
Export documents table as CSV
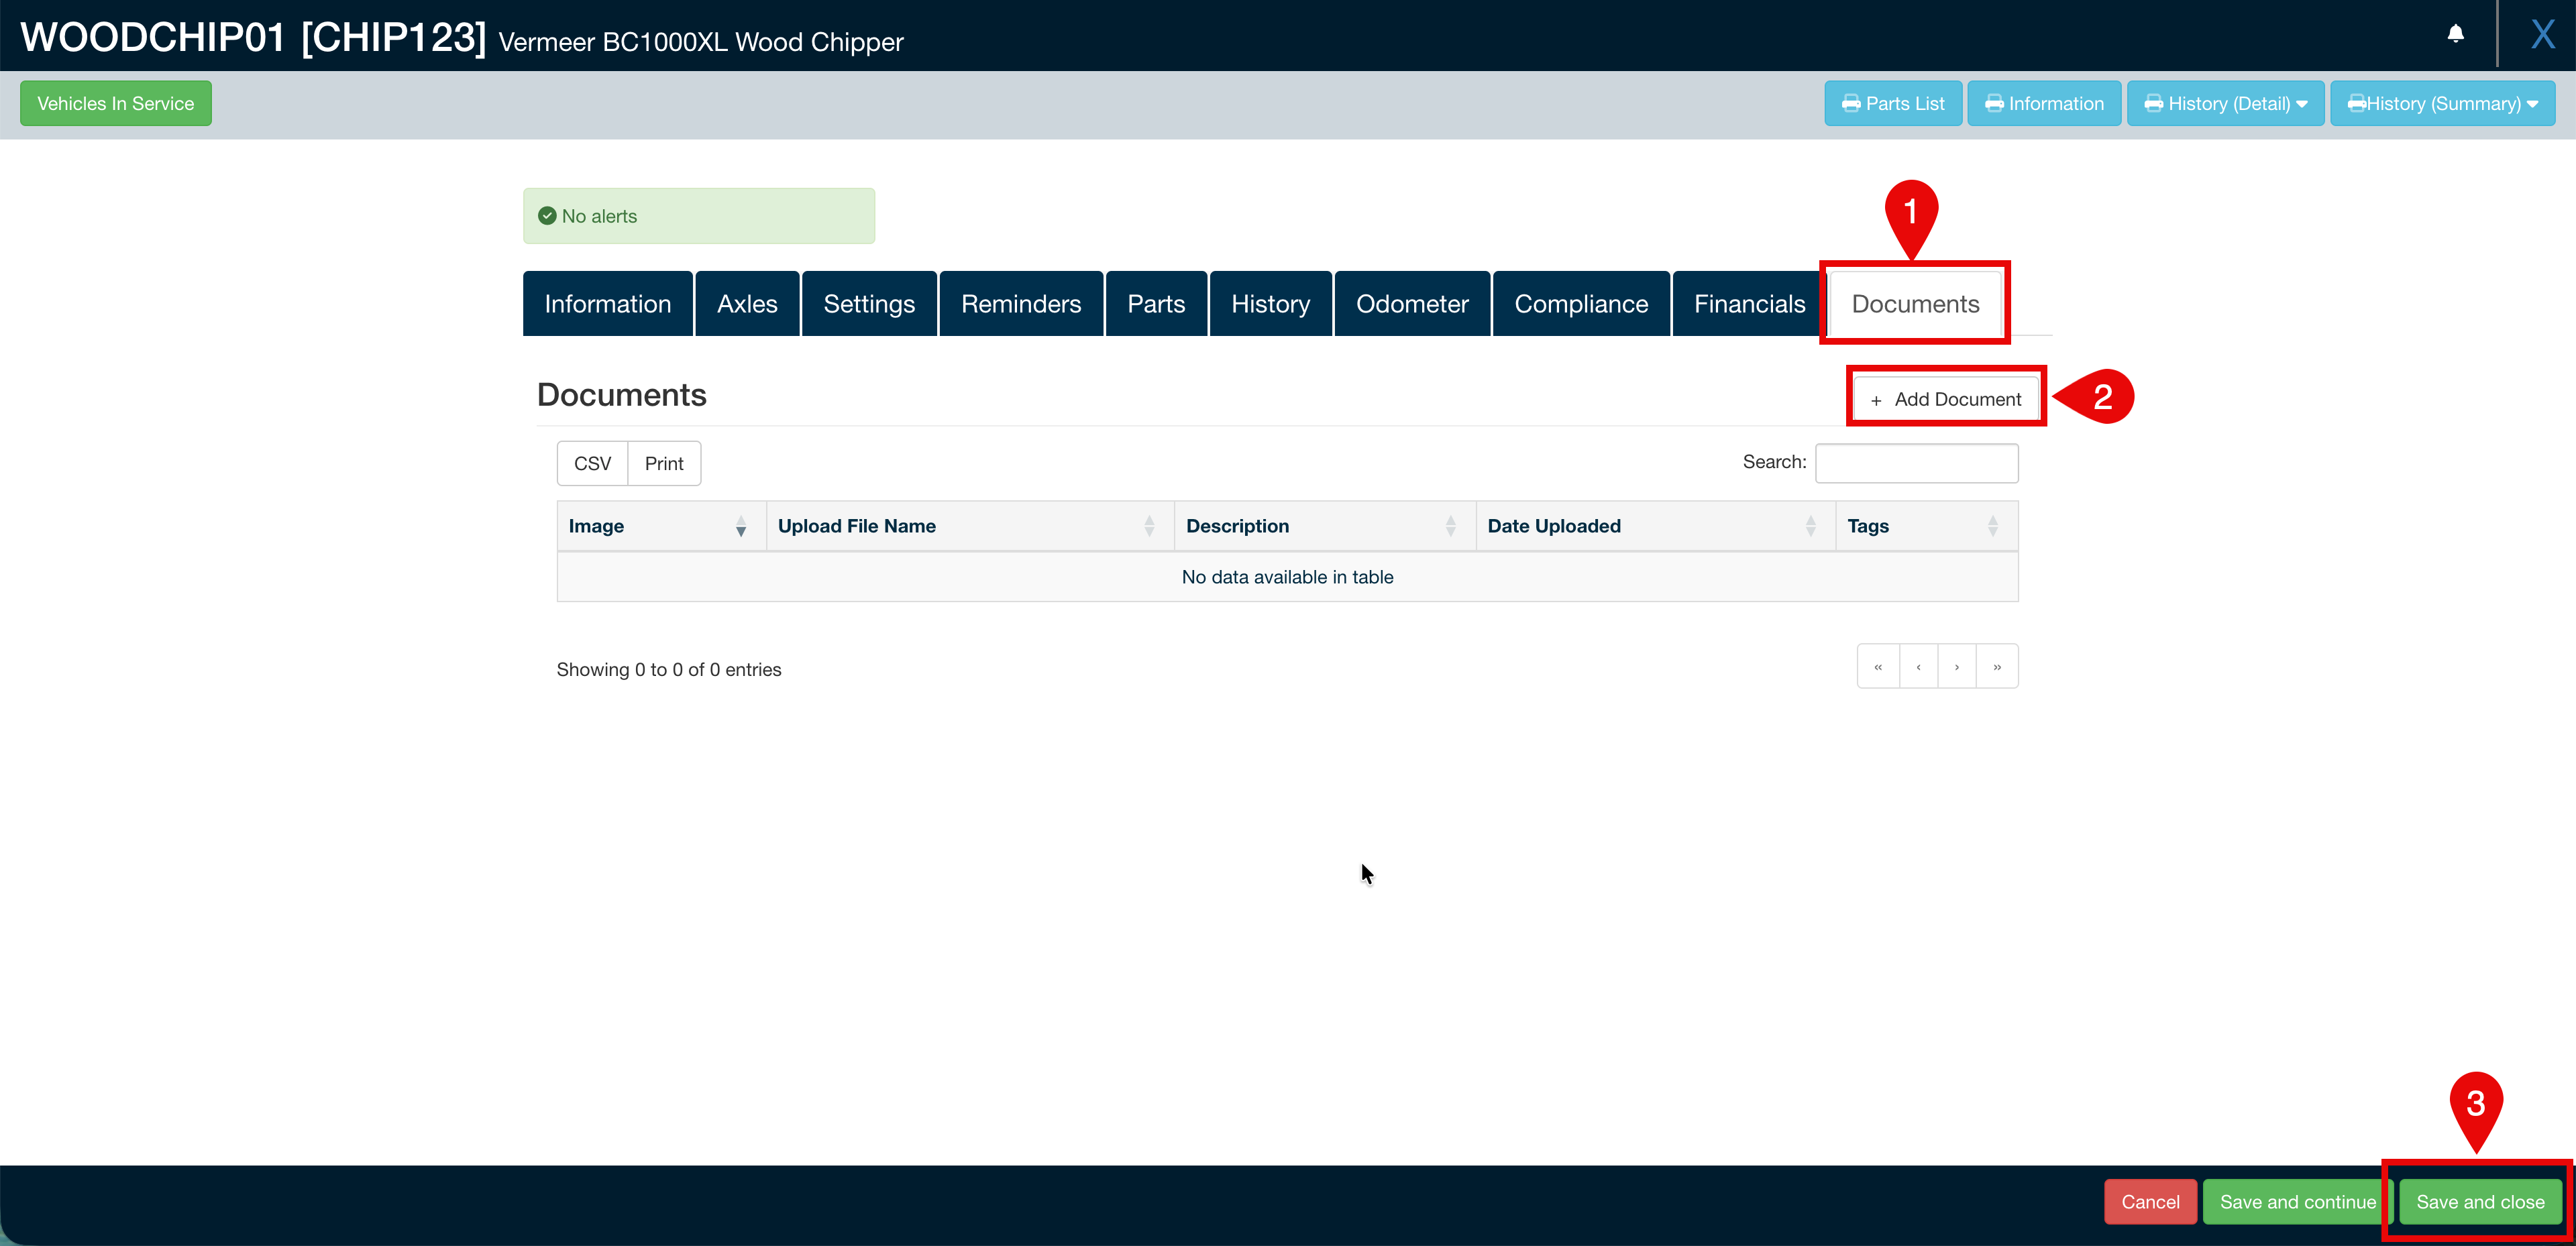pos(592,463)
